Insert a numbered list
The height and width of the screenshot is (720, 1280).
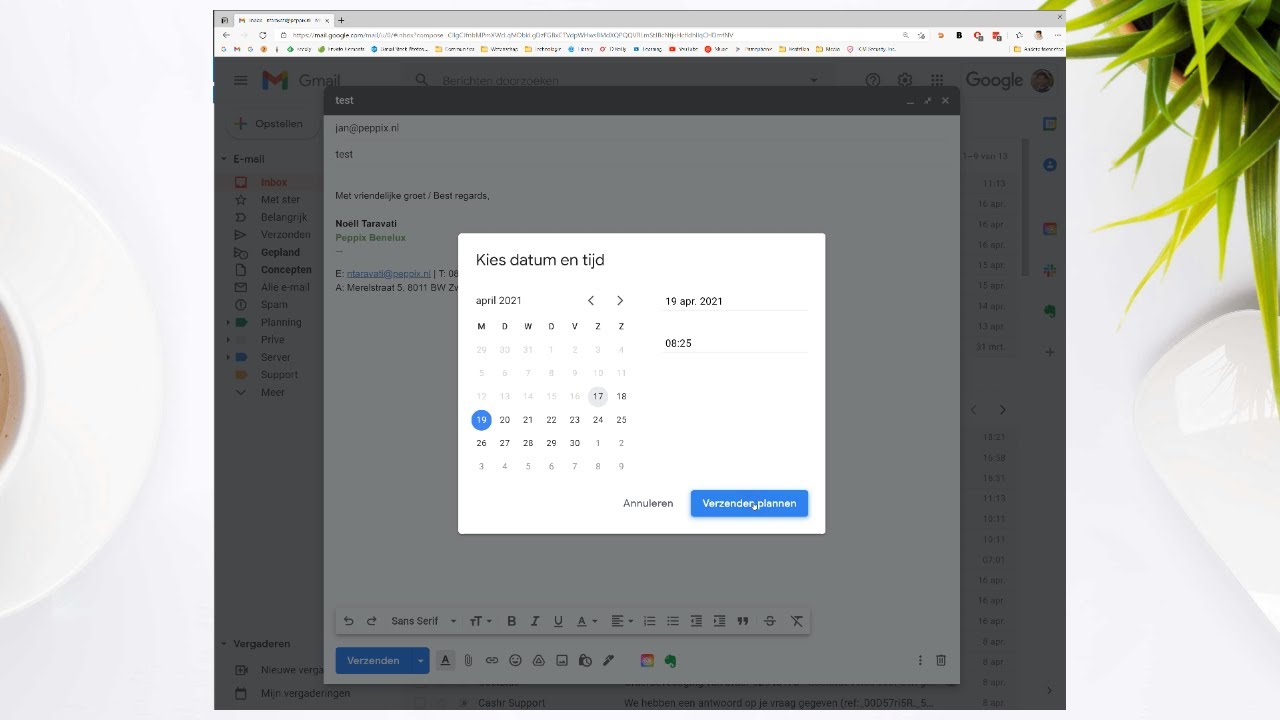649,621
